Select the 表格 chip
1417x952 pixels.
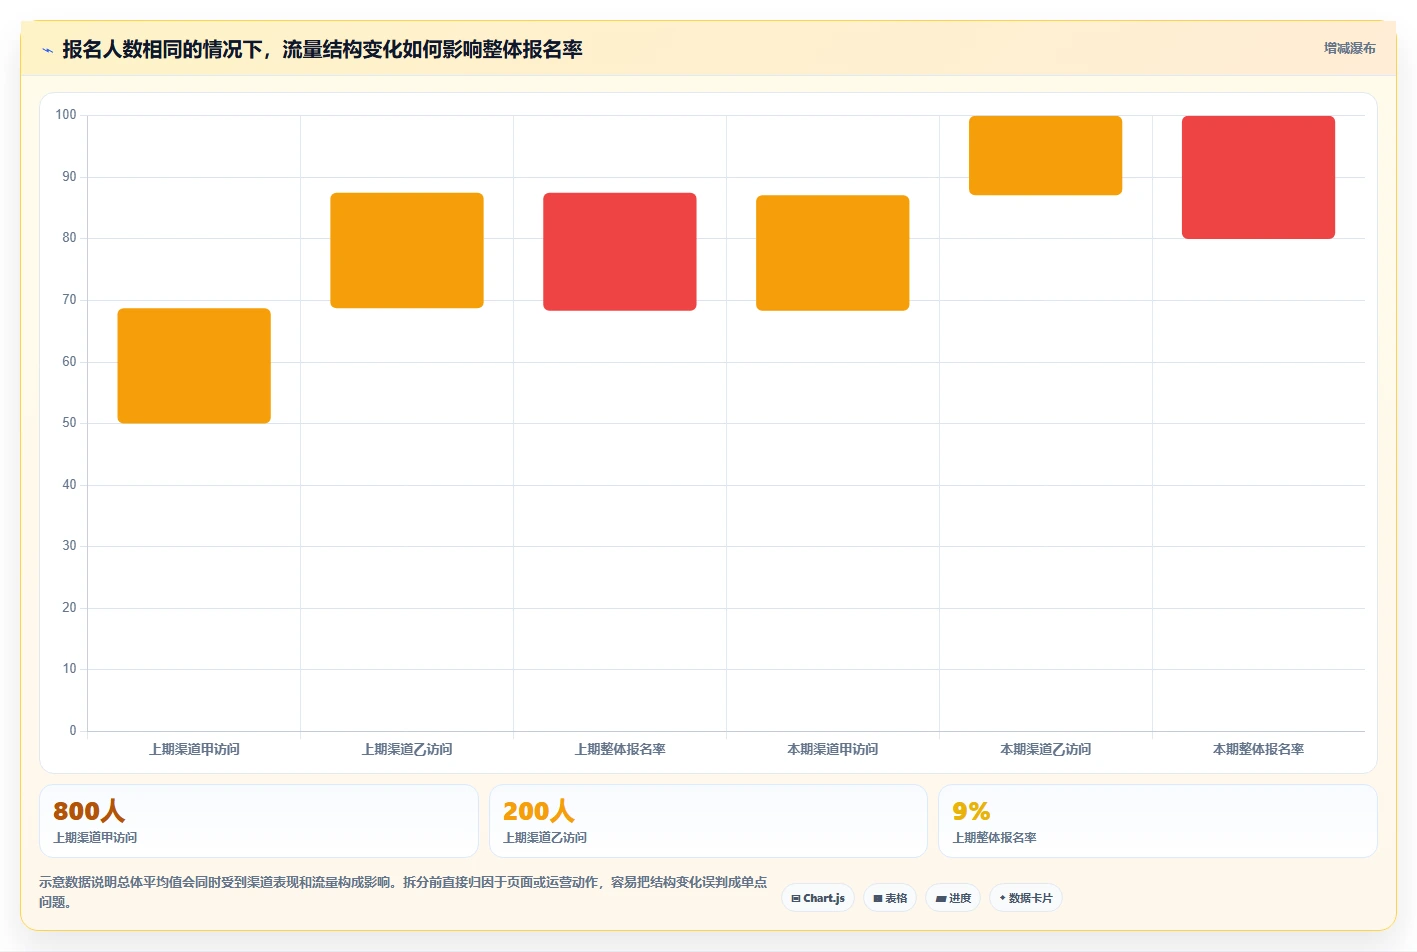coord(890,898)
